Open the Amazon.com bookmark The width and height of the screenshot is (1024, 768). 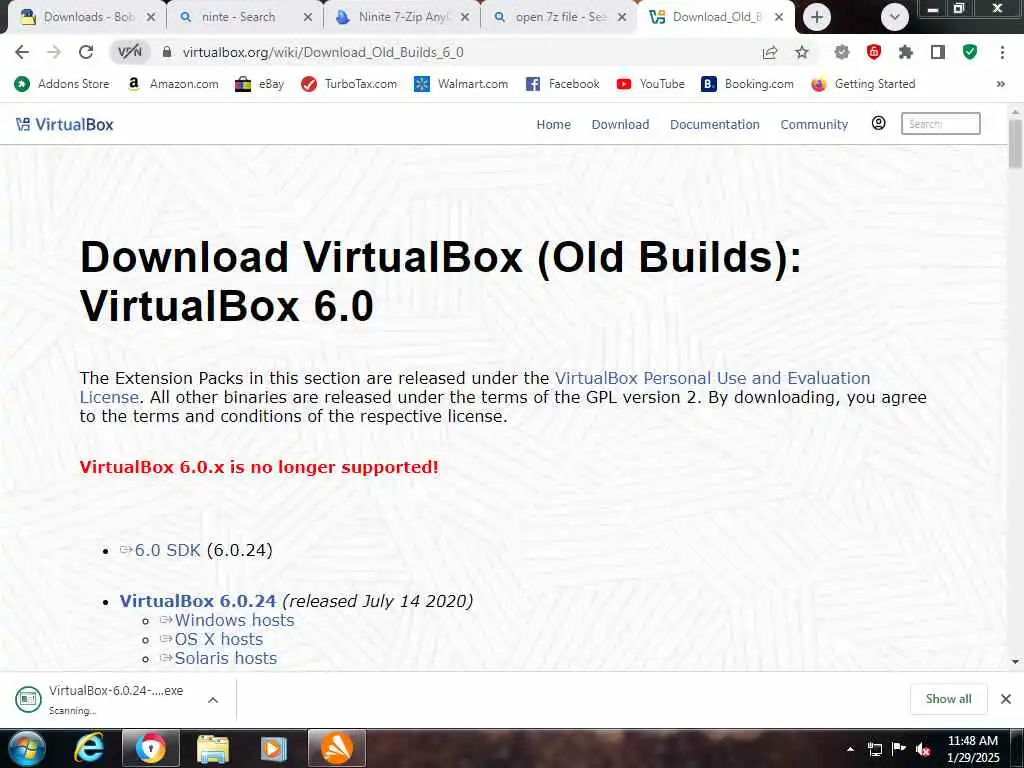pos(173,84)
